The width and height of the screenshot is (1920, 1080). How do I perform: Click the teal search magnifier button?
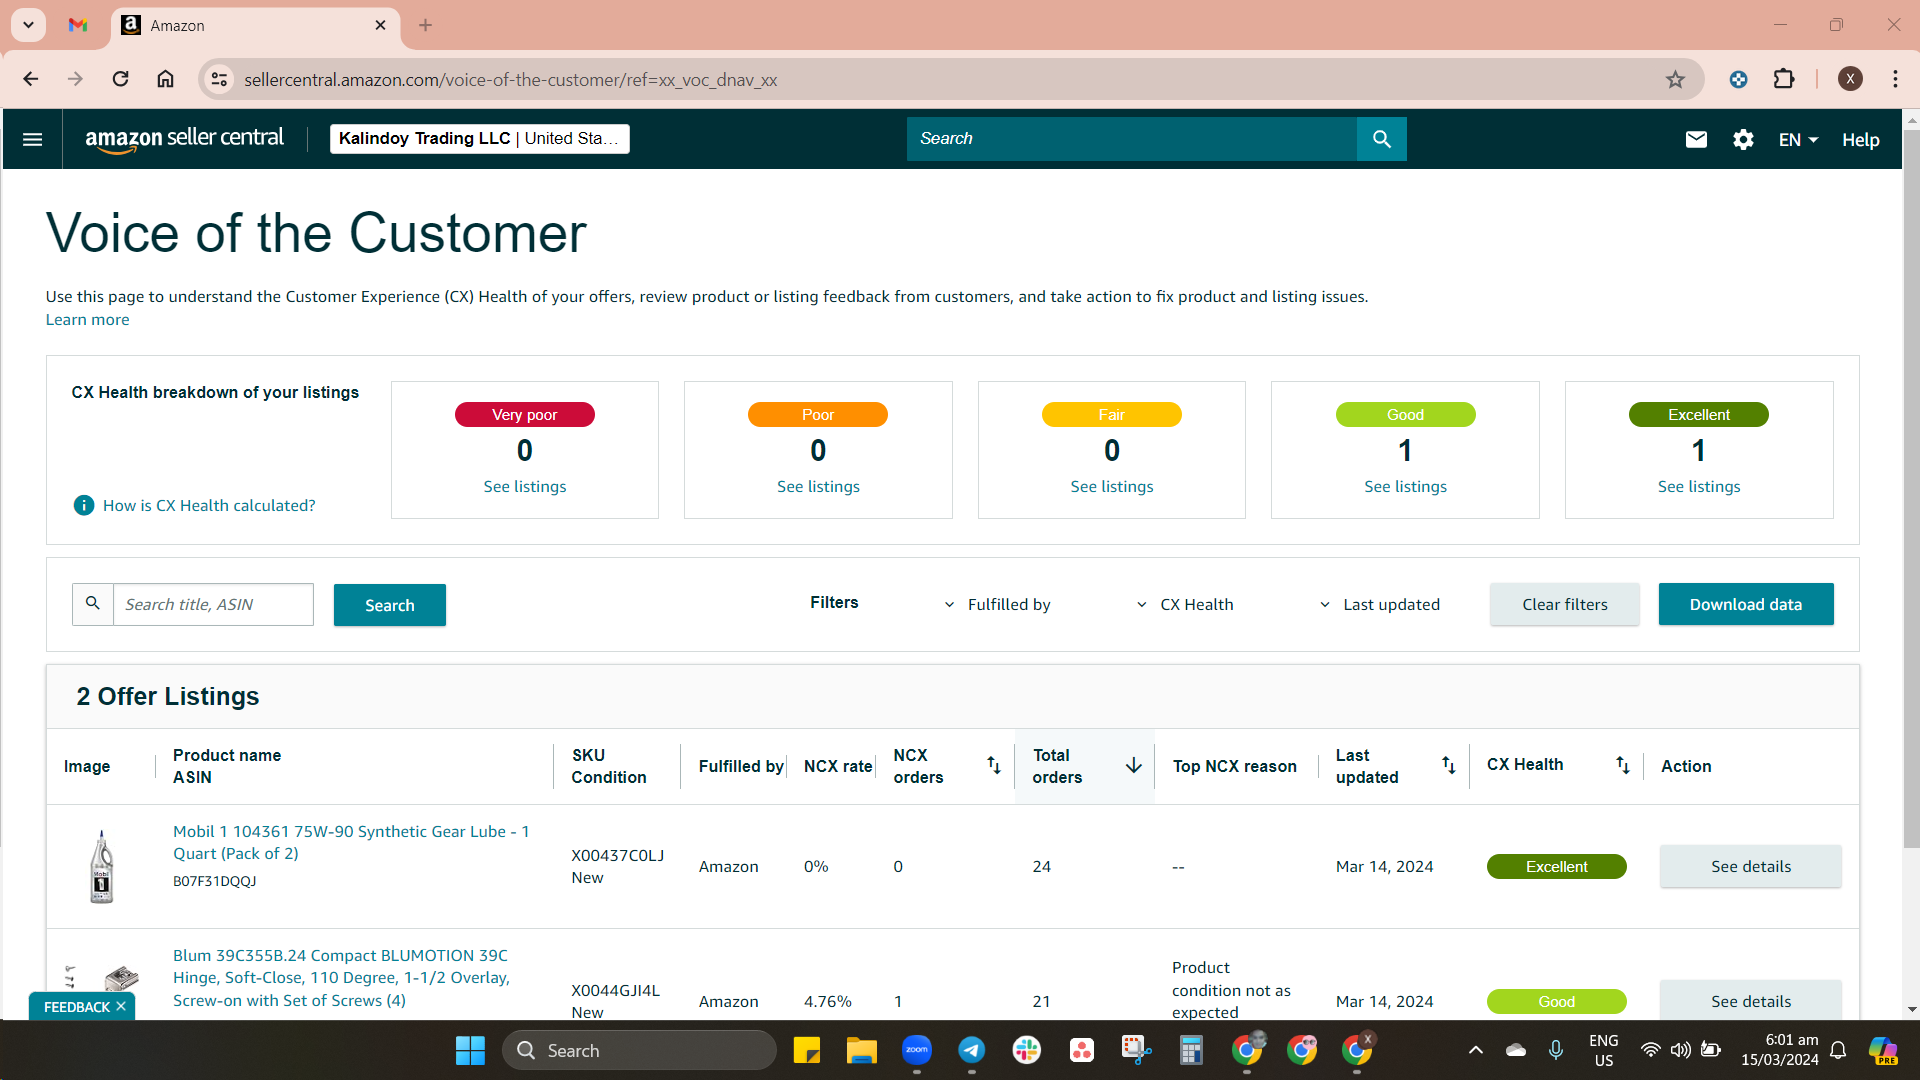click(x=1381, y=139)
